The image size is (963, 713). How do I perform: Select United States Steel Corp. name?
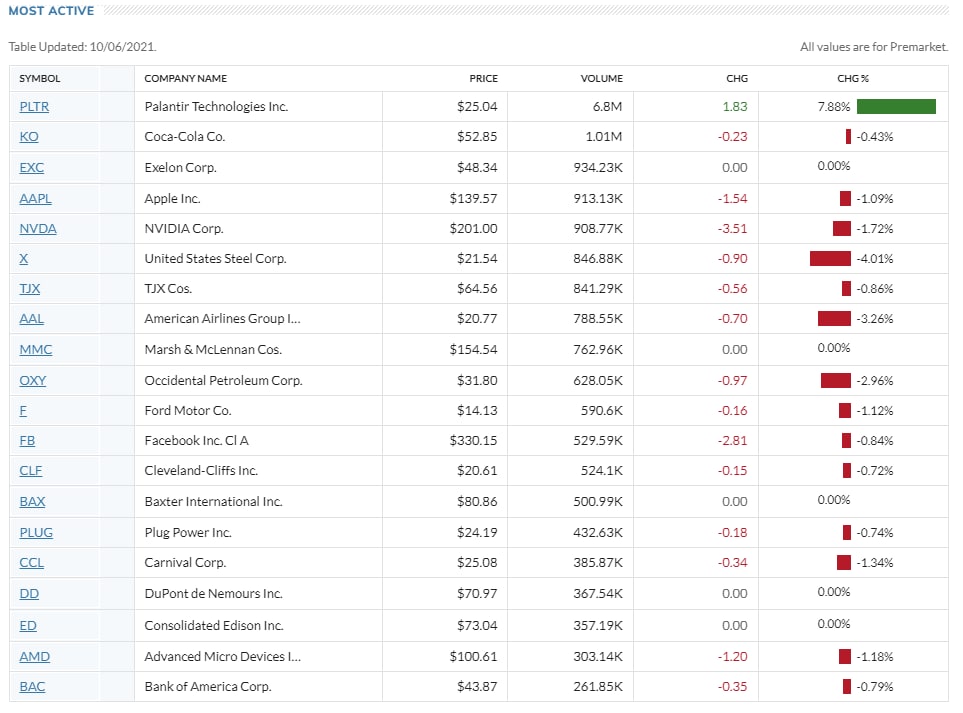tap(216, 259)
